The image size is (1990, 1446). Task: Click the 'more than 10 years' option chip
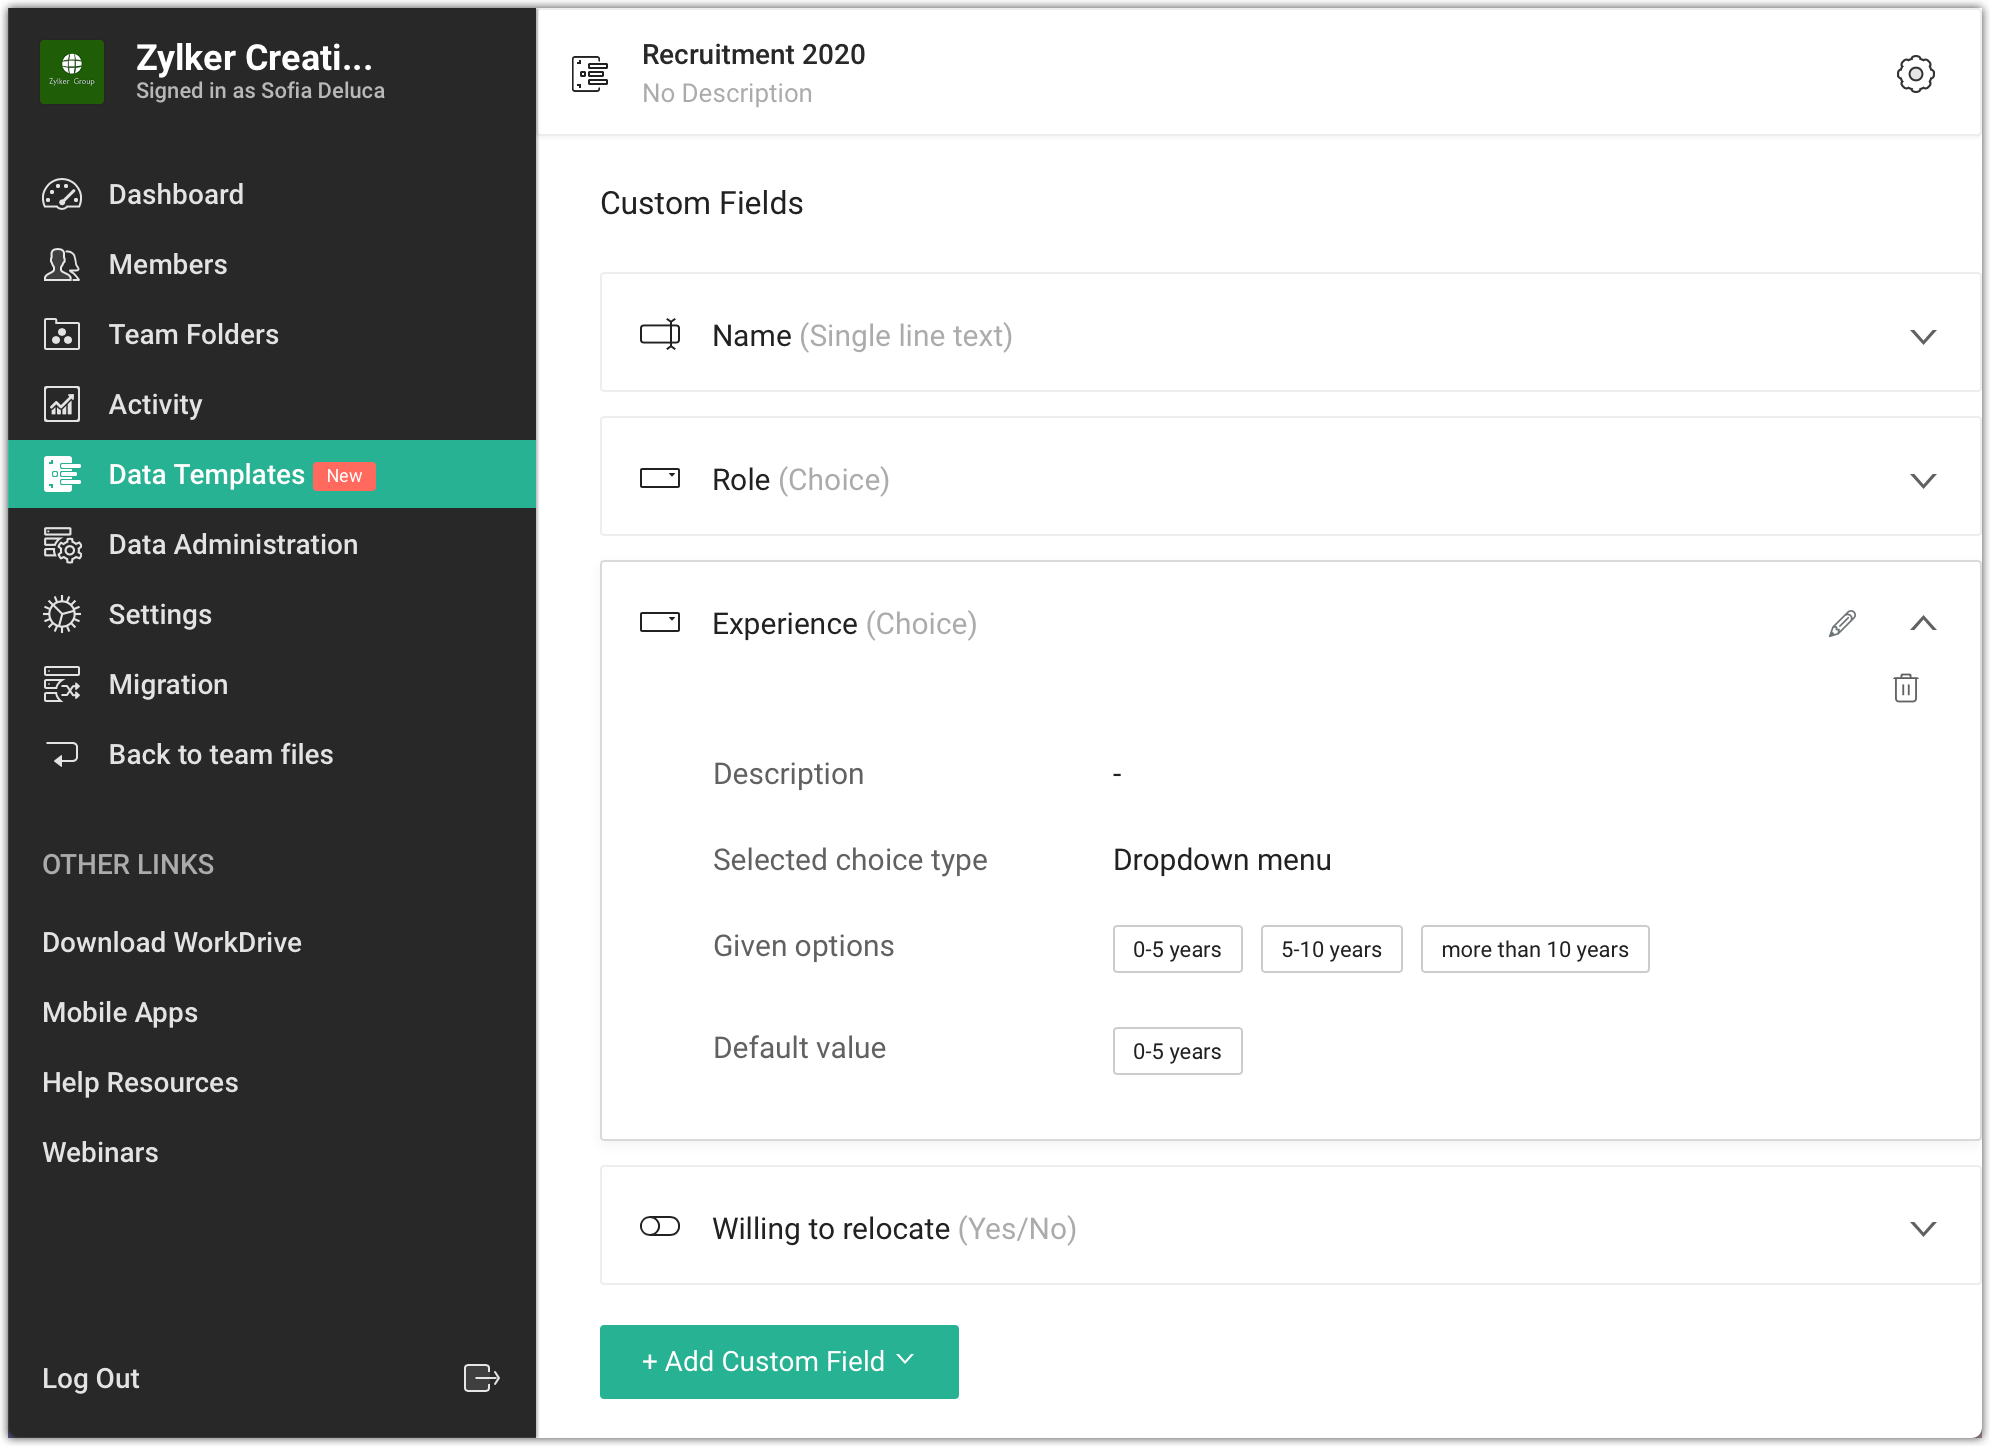click(1534, 949)
